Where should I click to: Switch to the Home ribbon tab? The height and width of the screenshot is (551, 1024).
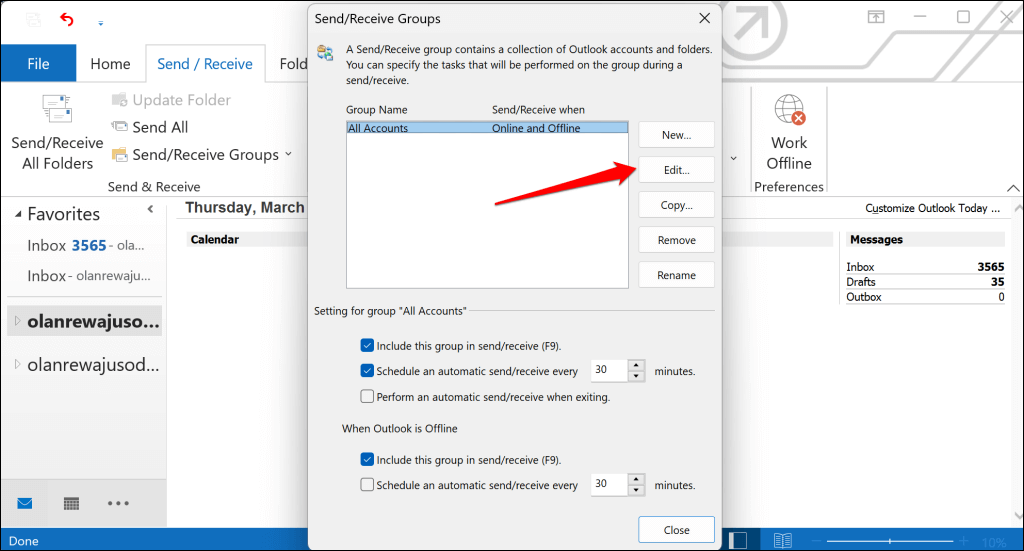pos(110,63)
